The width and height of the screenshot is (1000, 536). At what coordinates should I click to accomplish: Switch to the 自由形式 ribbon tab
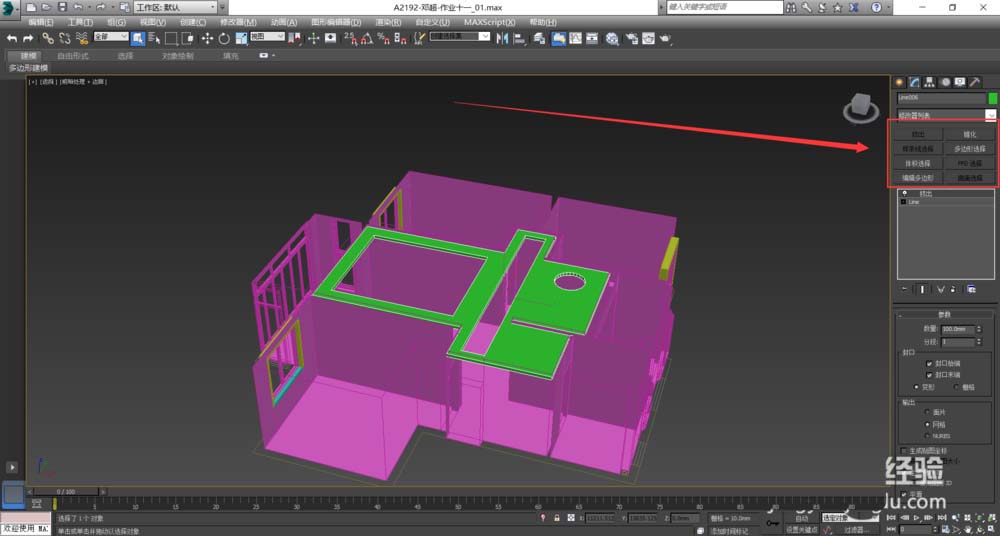coord(73,56)
